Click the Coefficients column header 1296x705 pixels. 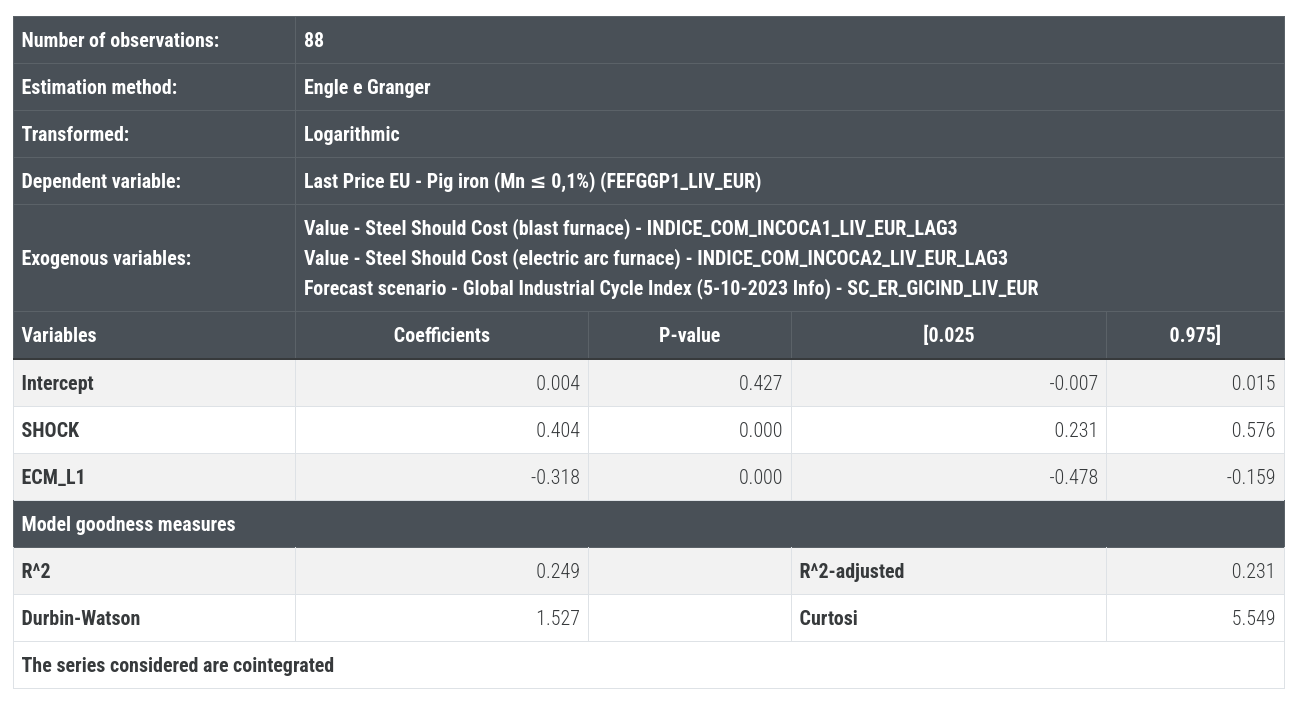[x=441, y=335]
